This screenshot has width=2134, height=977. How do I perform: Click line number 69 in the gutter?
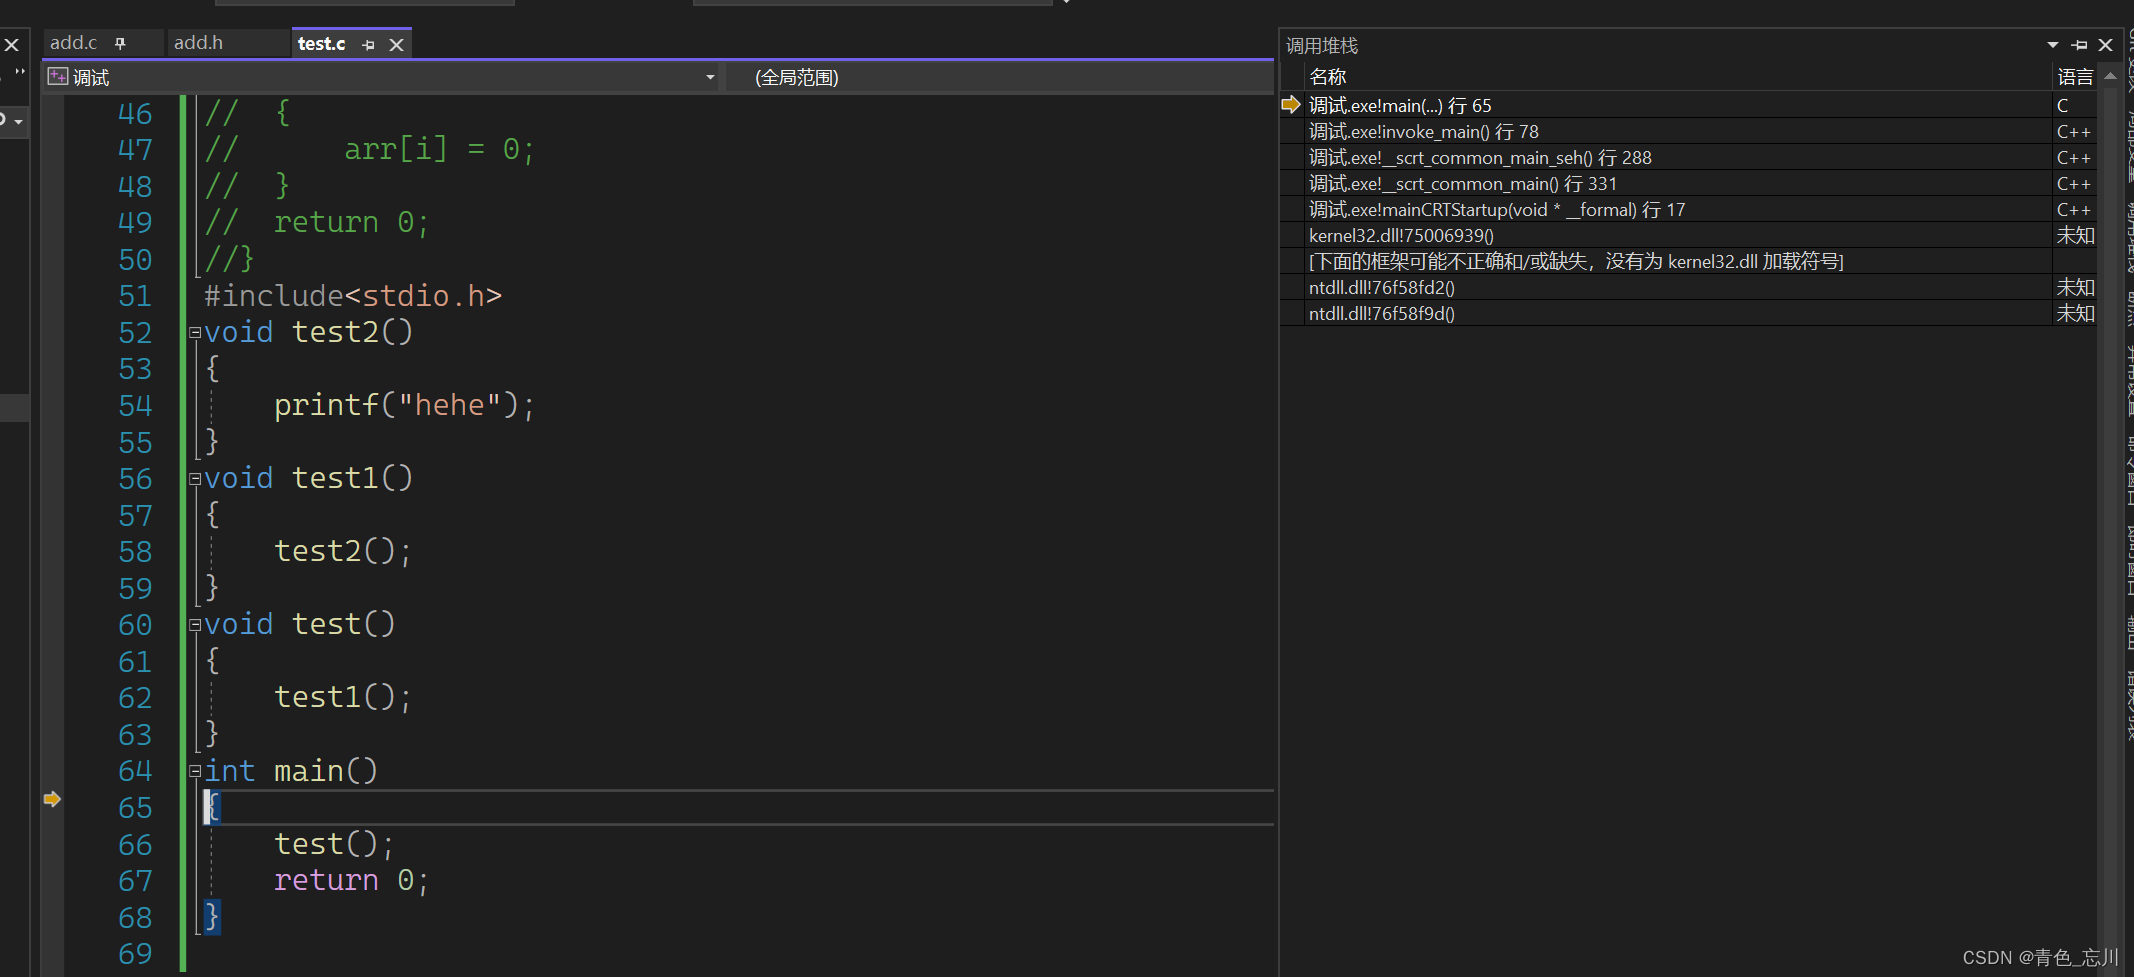pos(135,954)
